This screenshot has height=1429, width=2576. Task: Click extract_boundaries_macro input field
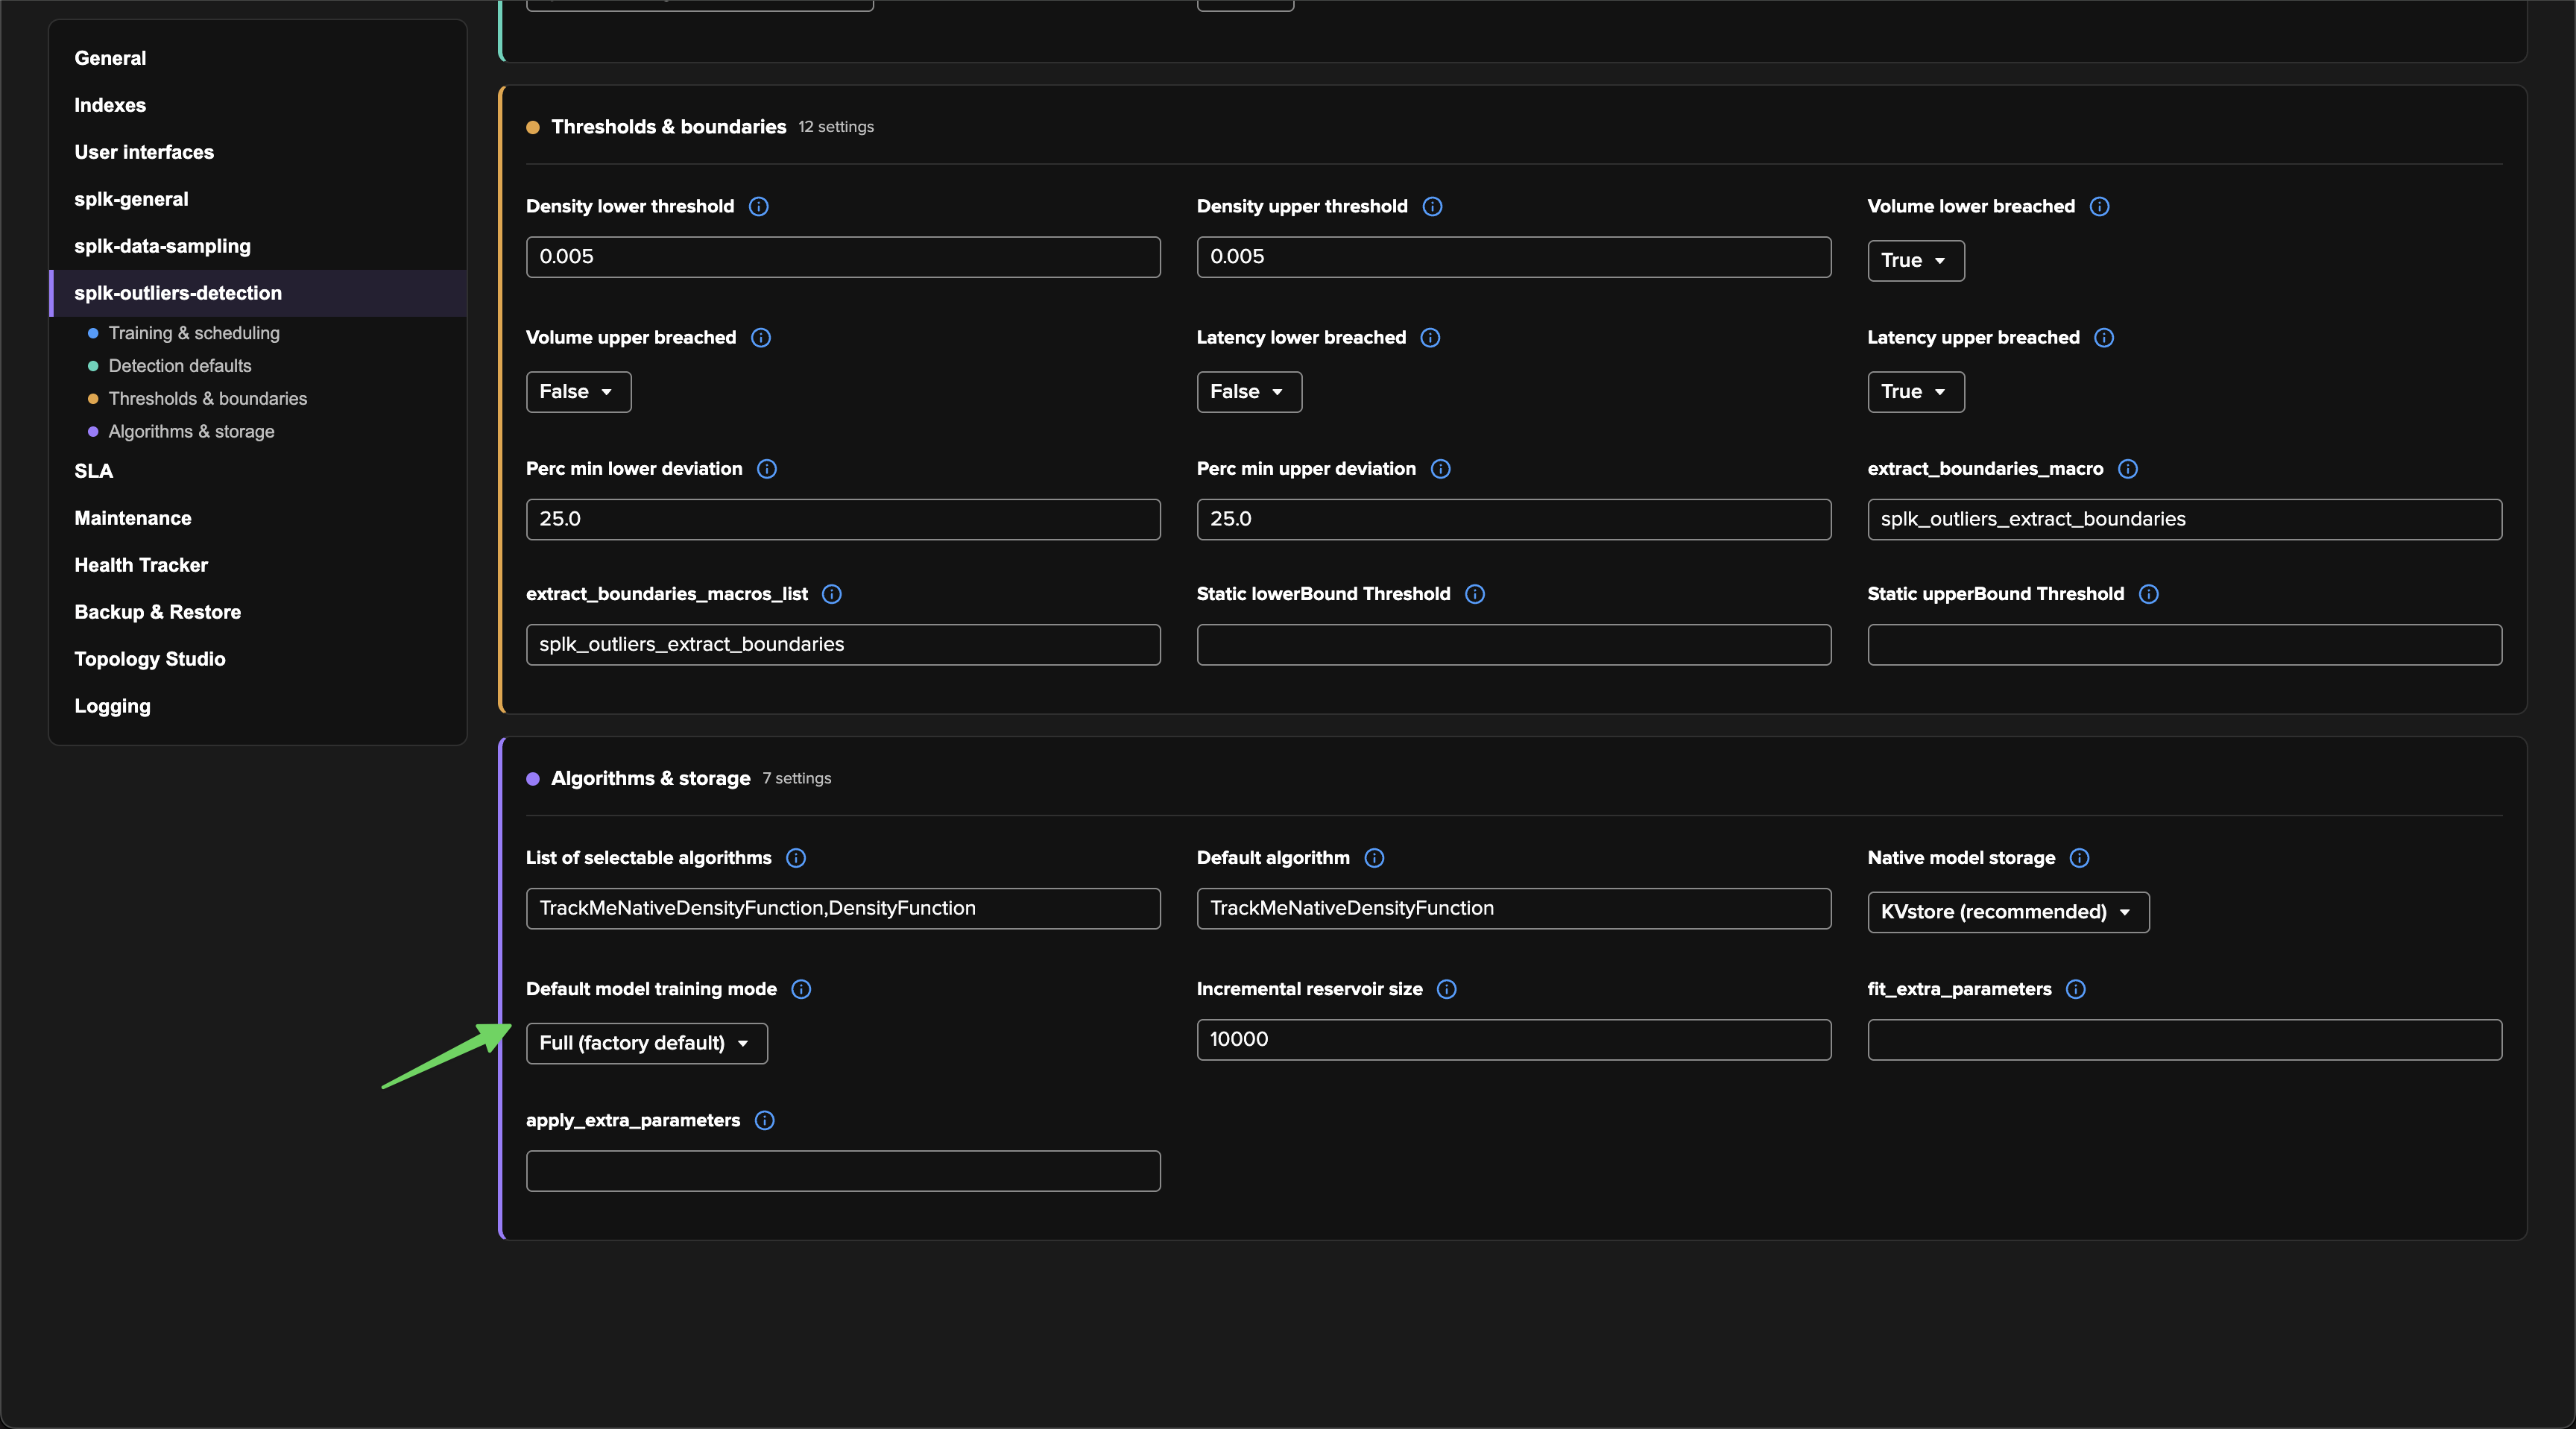coord(2185,519)
